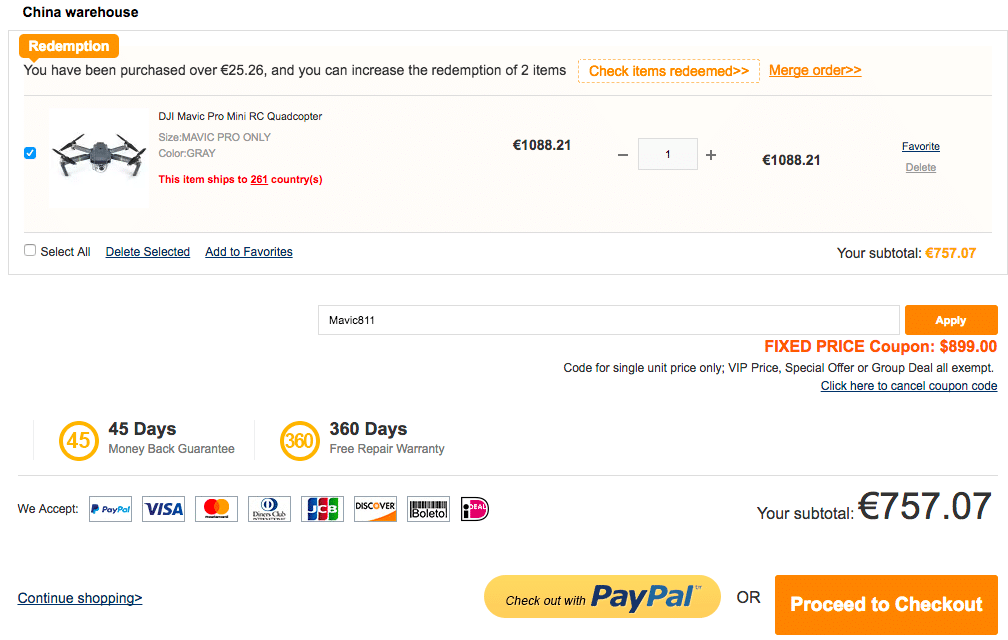Image resolution: width=1008 pixels, height=640 pixels.
Task: Tick the Select All checkbox
Action: (30, 250)
